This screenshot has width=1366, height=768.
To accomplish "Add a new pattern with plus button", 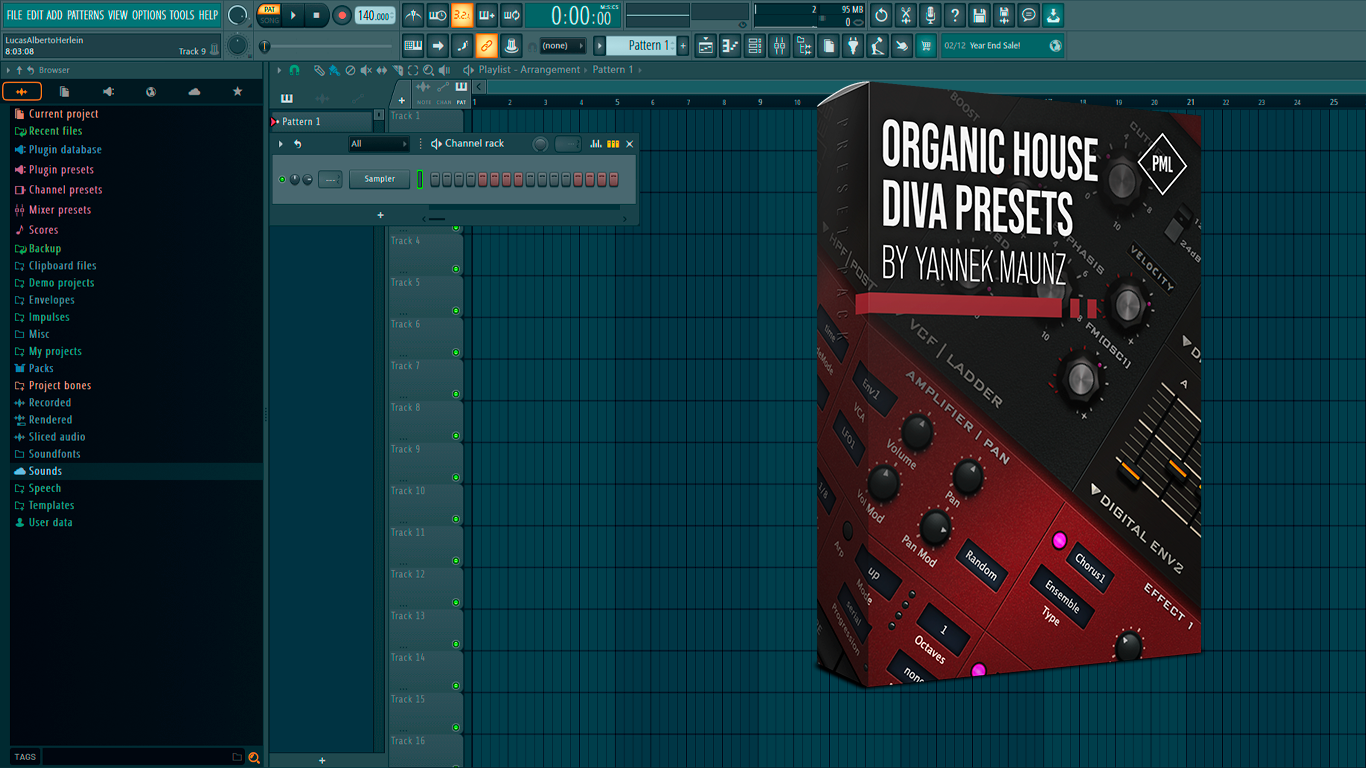I will point(684,45).
